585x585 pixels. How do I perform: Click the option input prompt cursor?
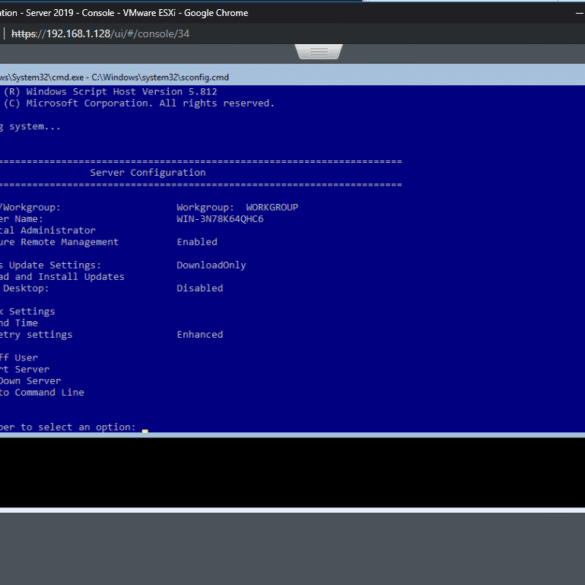point(145,431)
